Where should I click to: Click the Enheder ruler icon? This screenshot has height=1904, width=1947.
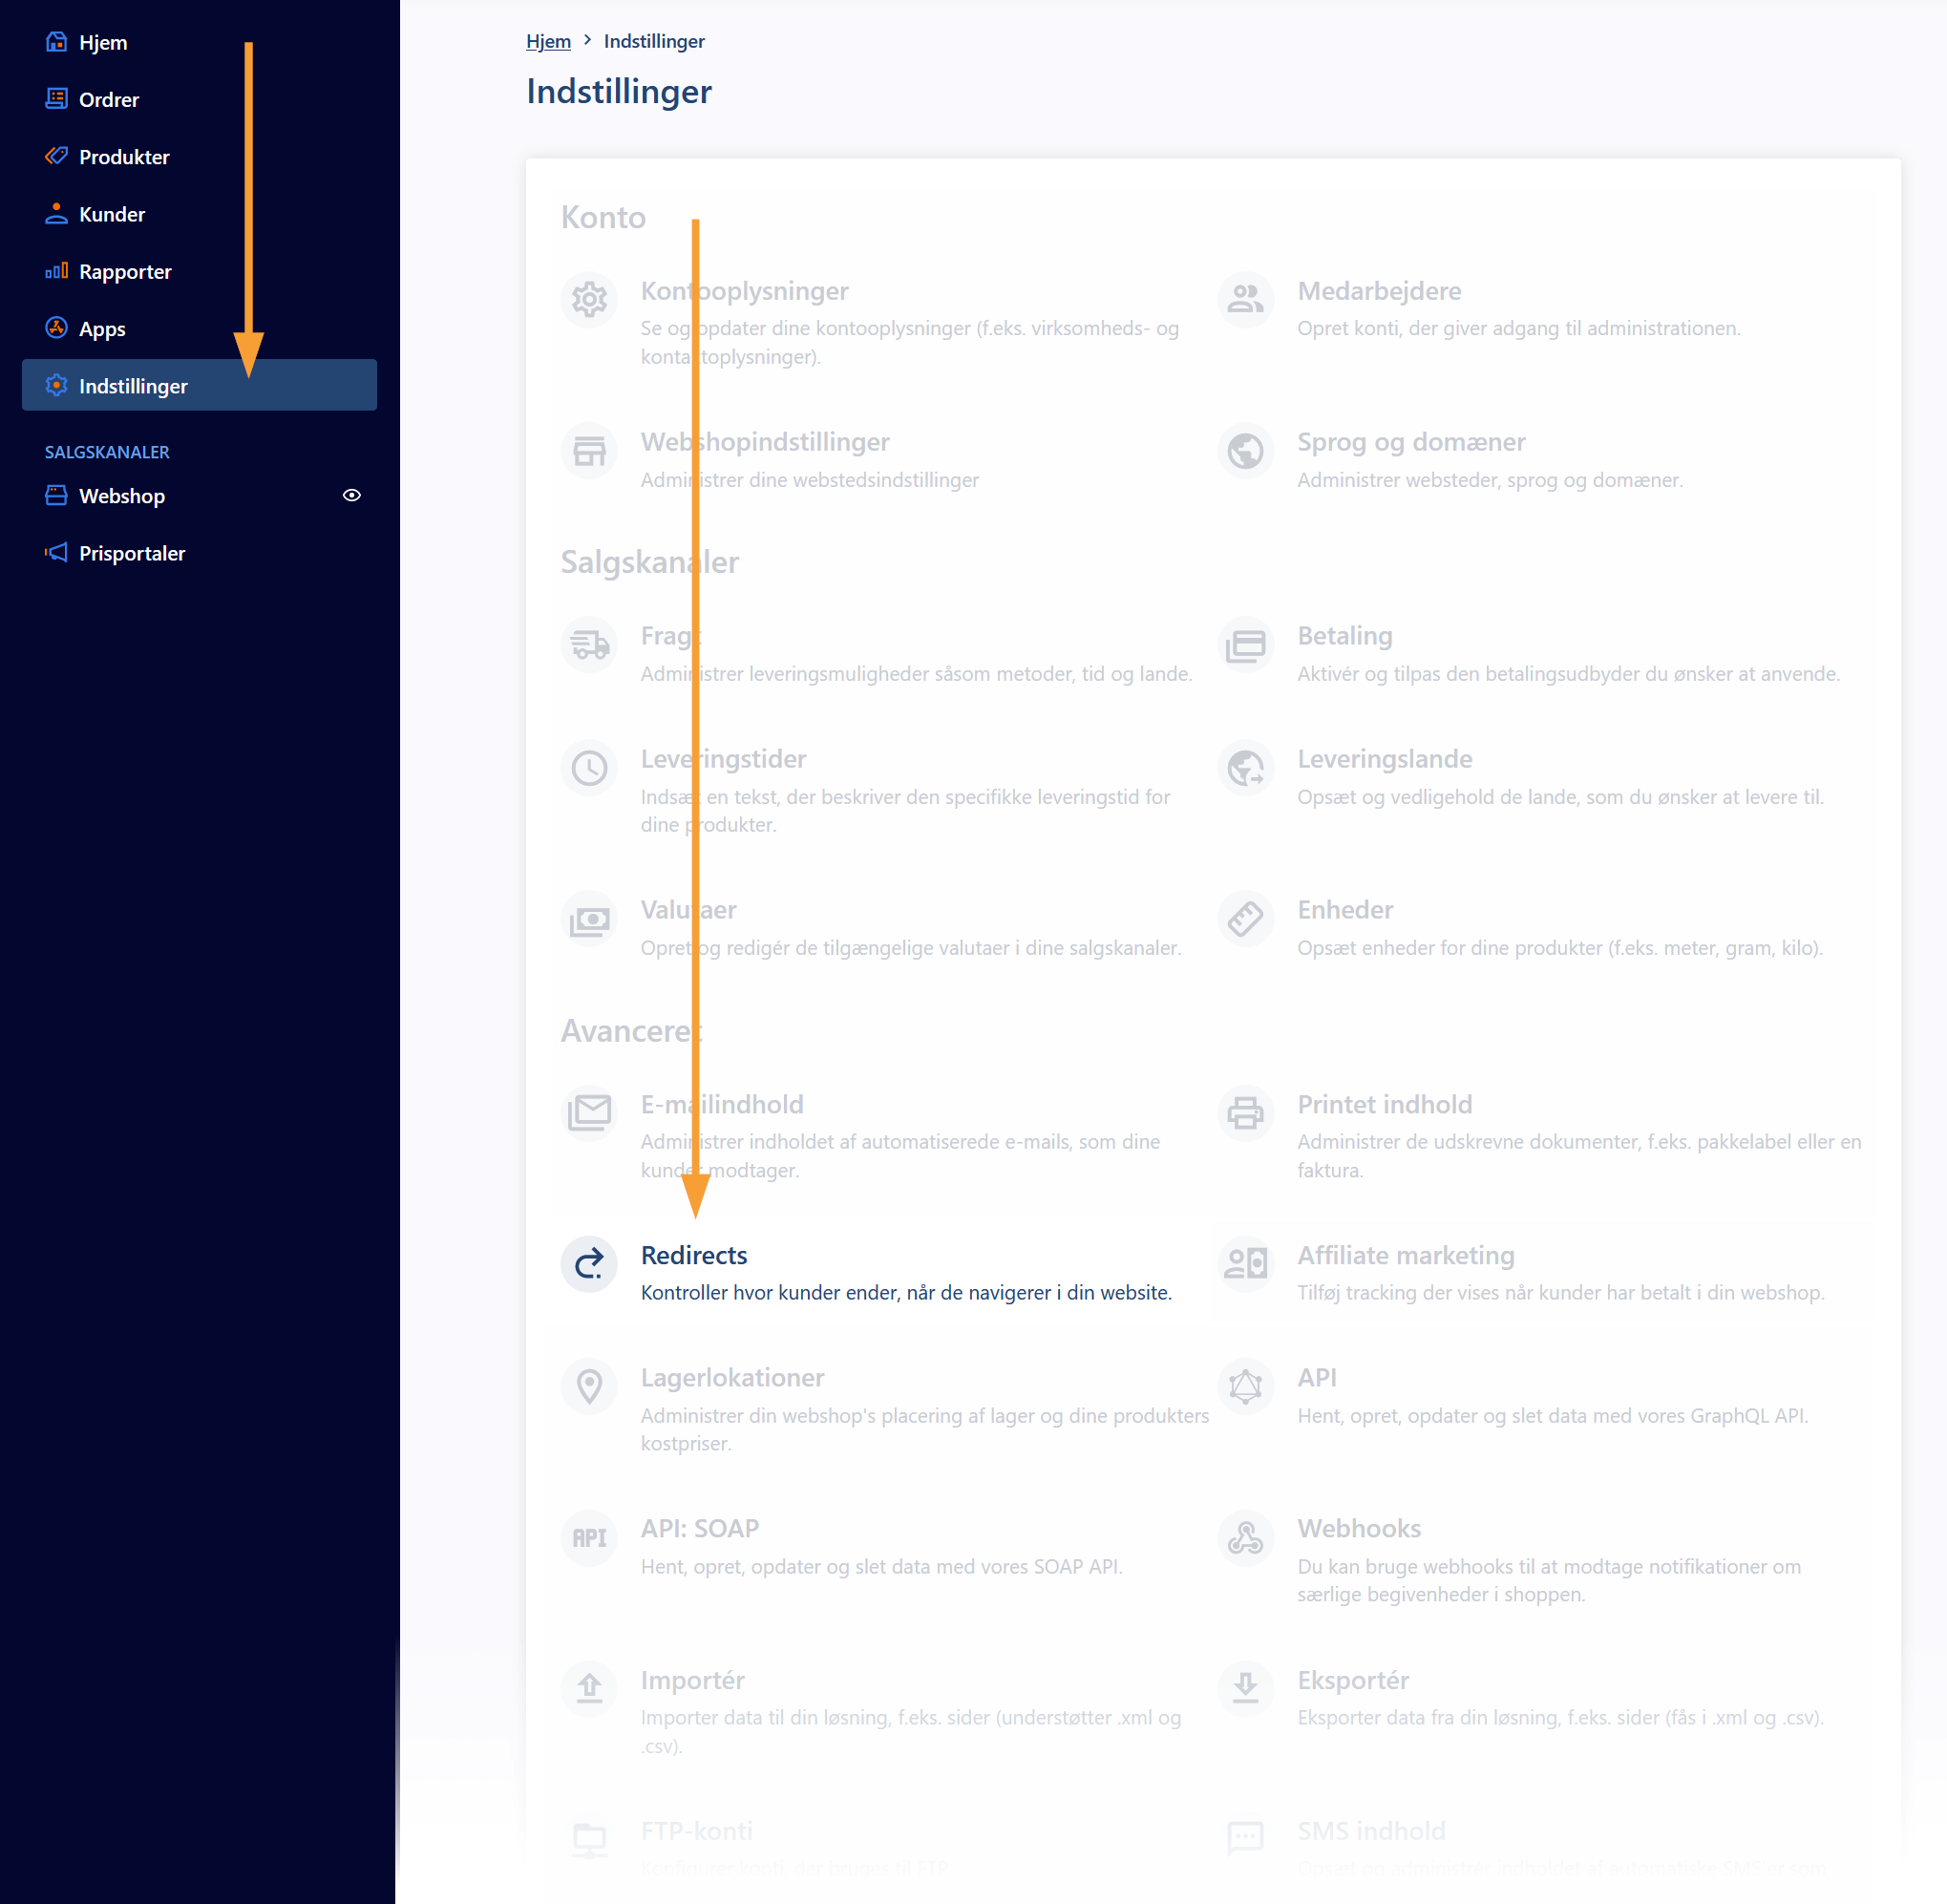1245,919
